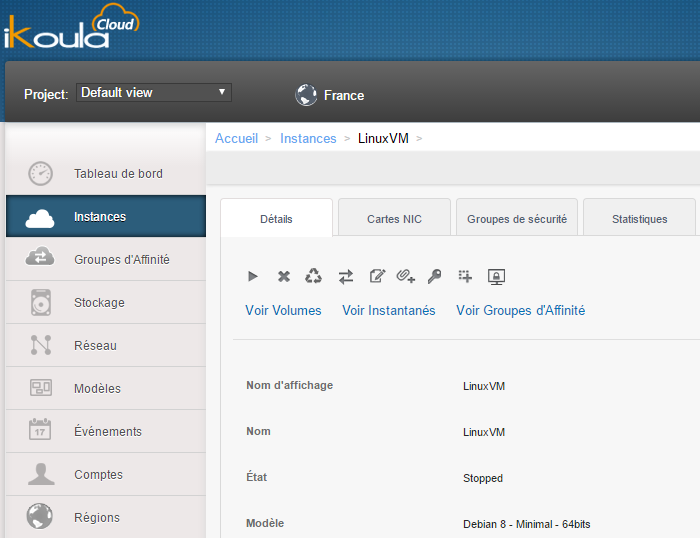Click the France region label
Screen dimensions: 700x538
tap(344, 95)
